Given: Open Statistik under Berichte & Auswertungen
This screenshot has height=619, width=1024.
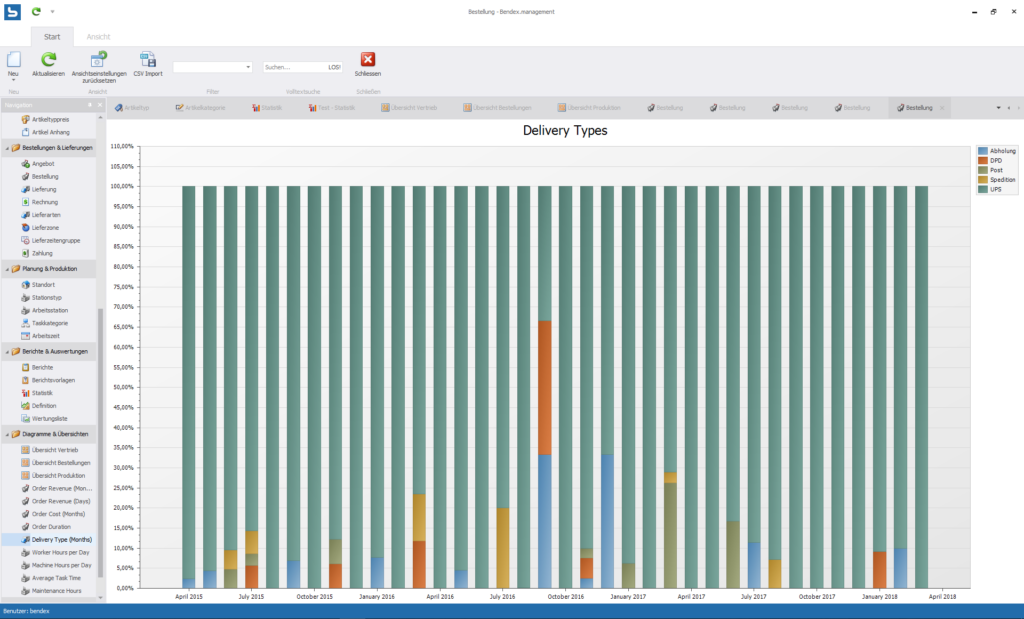Looking at the screenshot, I should pos(43,393).
